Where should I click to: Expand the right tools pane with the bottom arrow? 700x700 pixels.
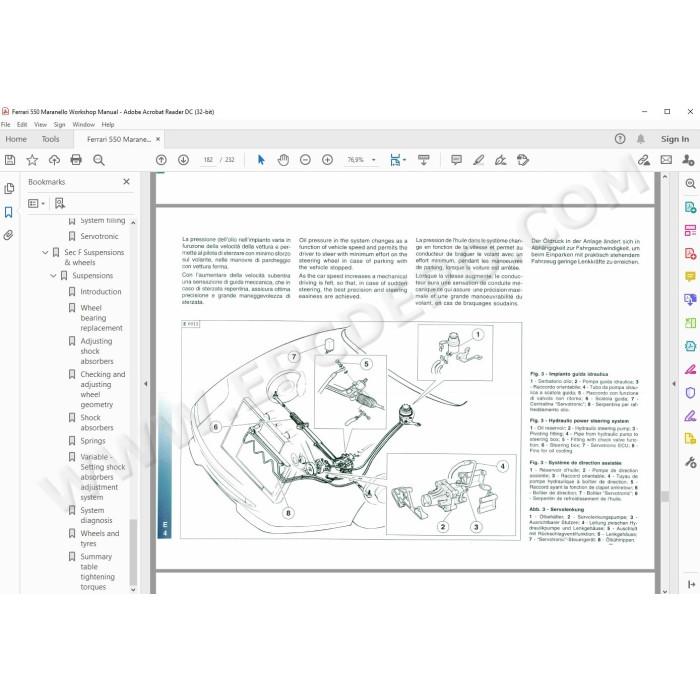tap(692, 584)
